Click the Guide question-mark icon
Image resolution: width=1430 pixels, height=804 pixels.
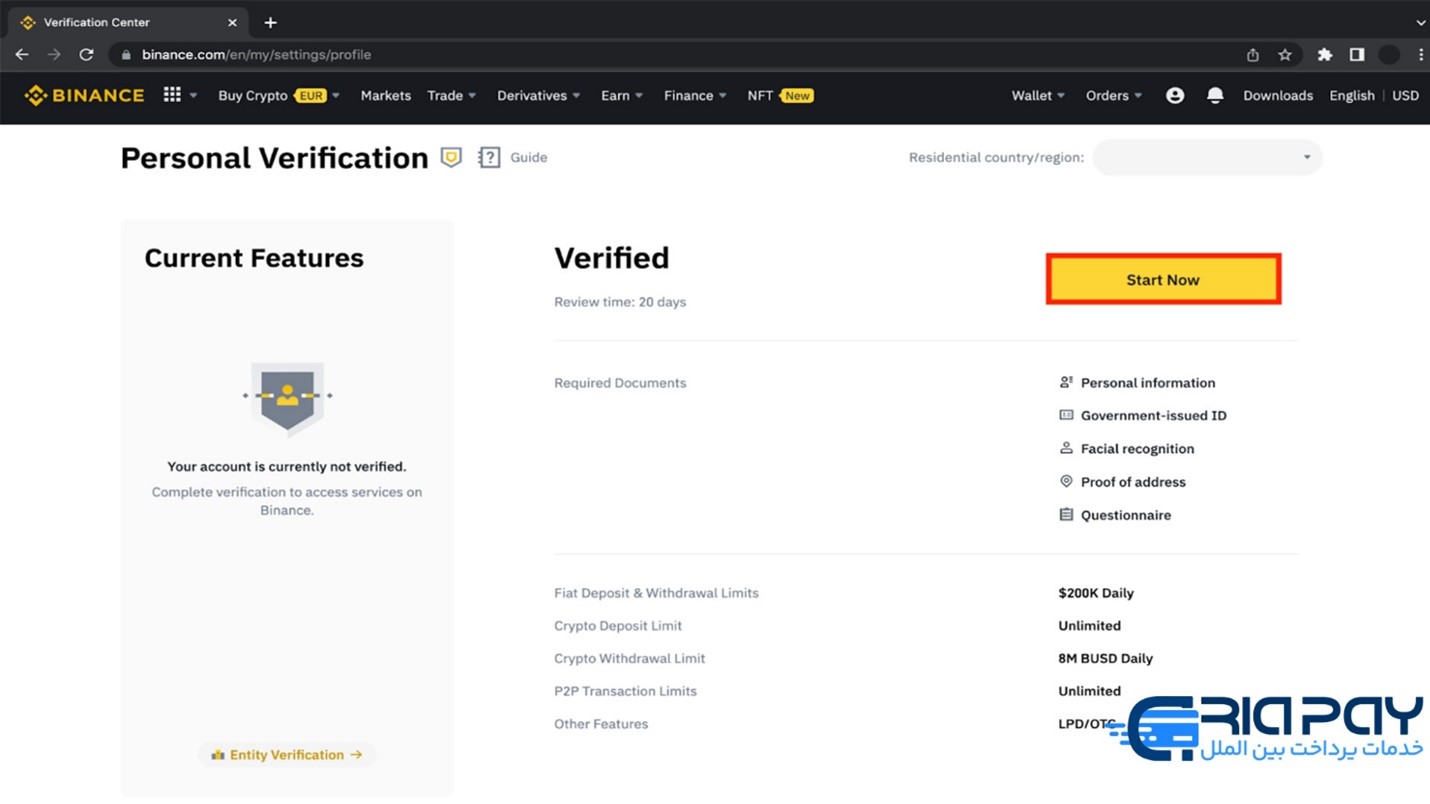click(489, 157)
